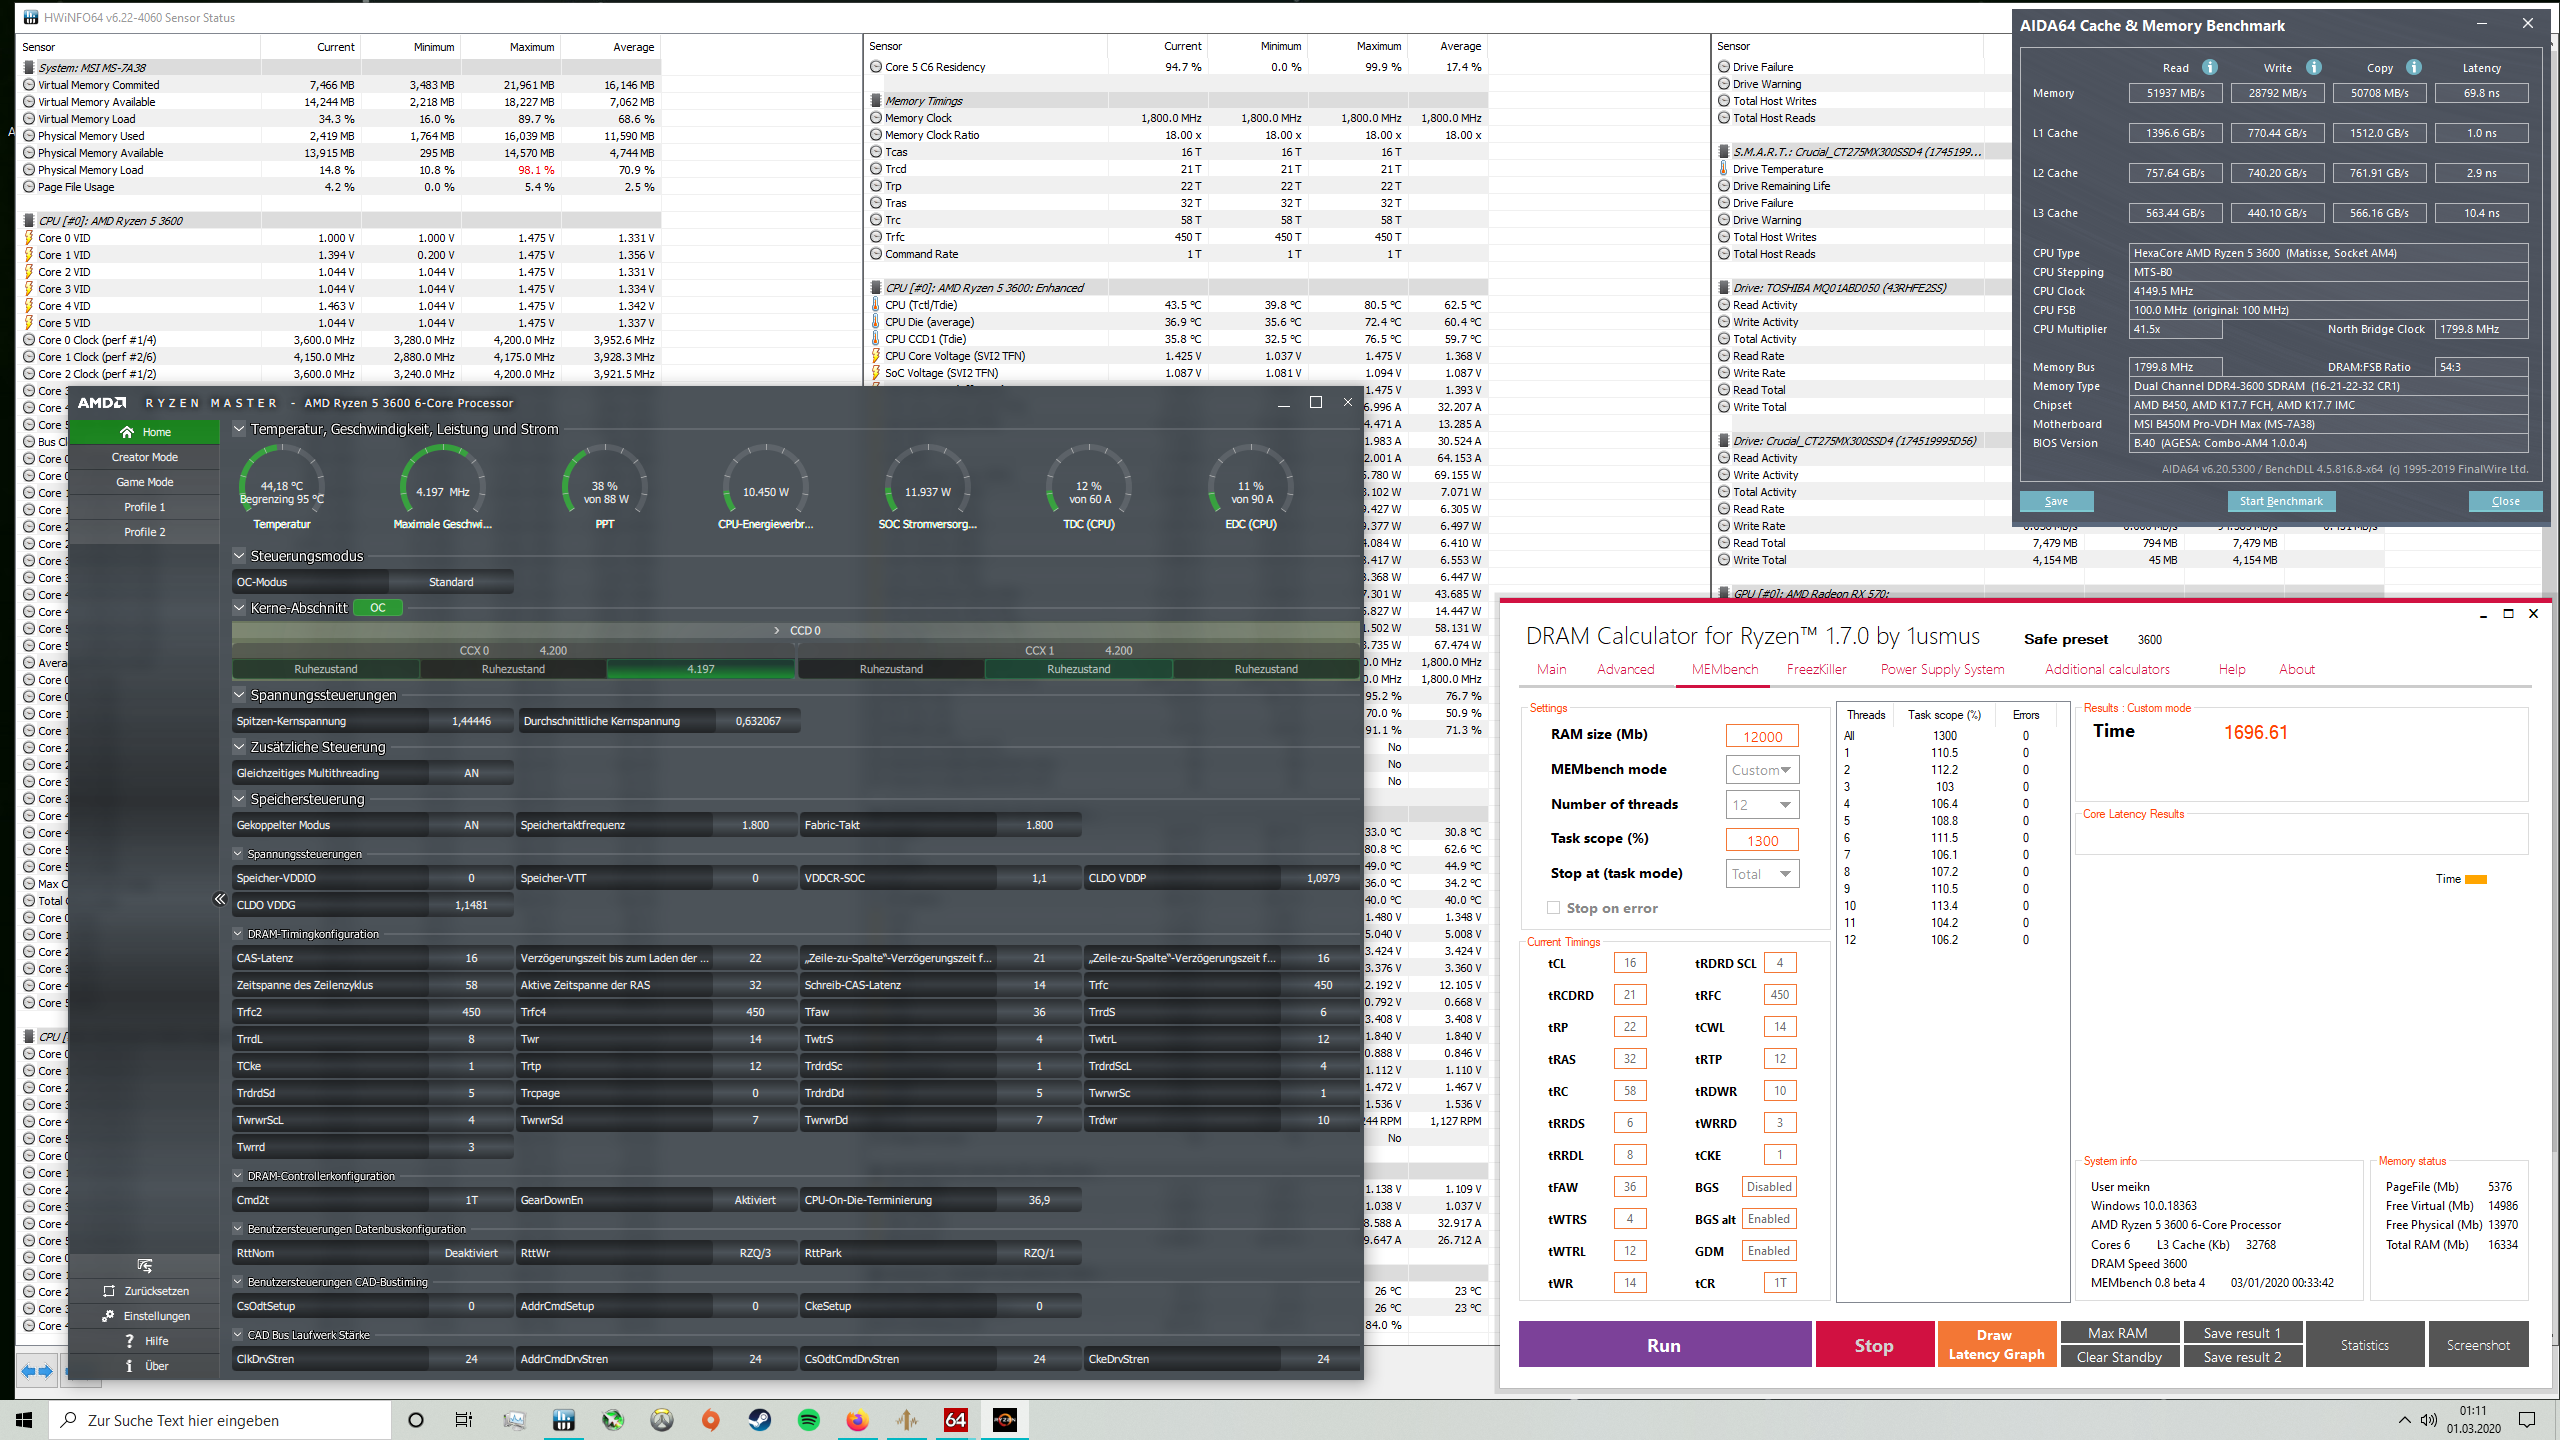Viewport: 2560px width, 1440px height.
Task: Switch to Main tab in DRAM Calculator
Action: (x=1552, y=669)
